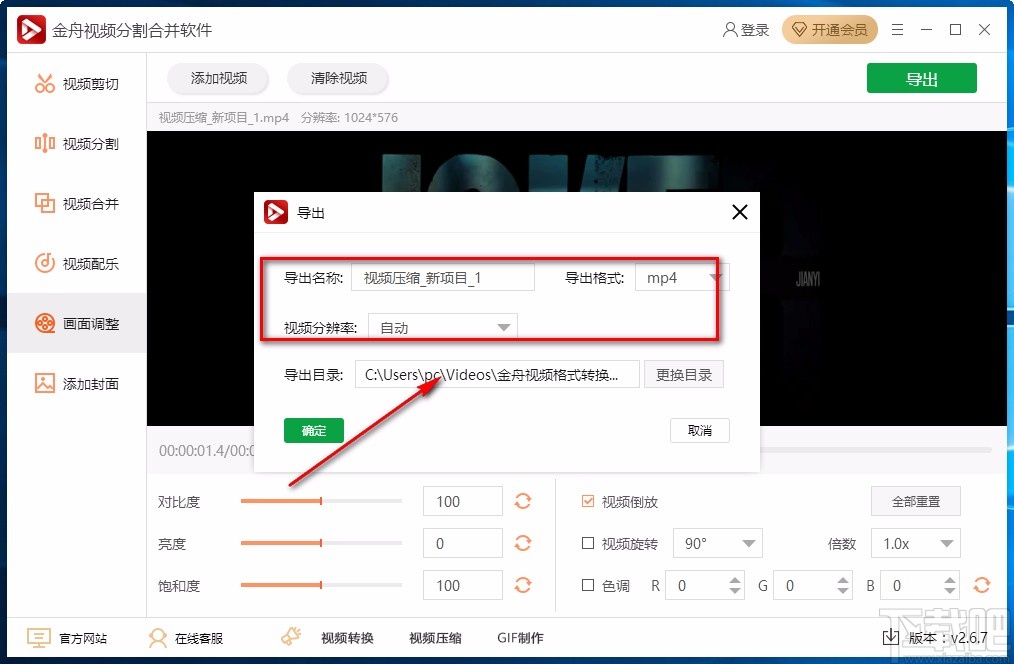The height and width of the screenshot is (664, 1014).
Task: Confirm export with the 确定 button
Action: click(x=313, y=430)
